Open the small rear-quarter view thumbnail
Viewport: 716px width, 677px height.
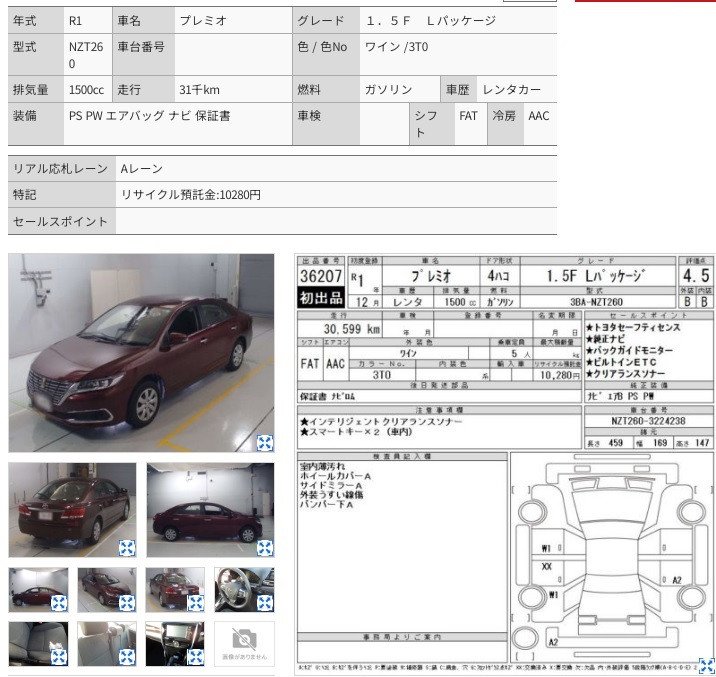point(175,590)
